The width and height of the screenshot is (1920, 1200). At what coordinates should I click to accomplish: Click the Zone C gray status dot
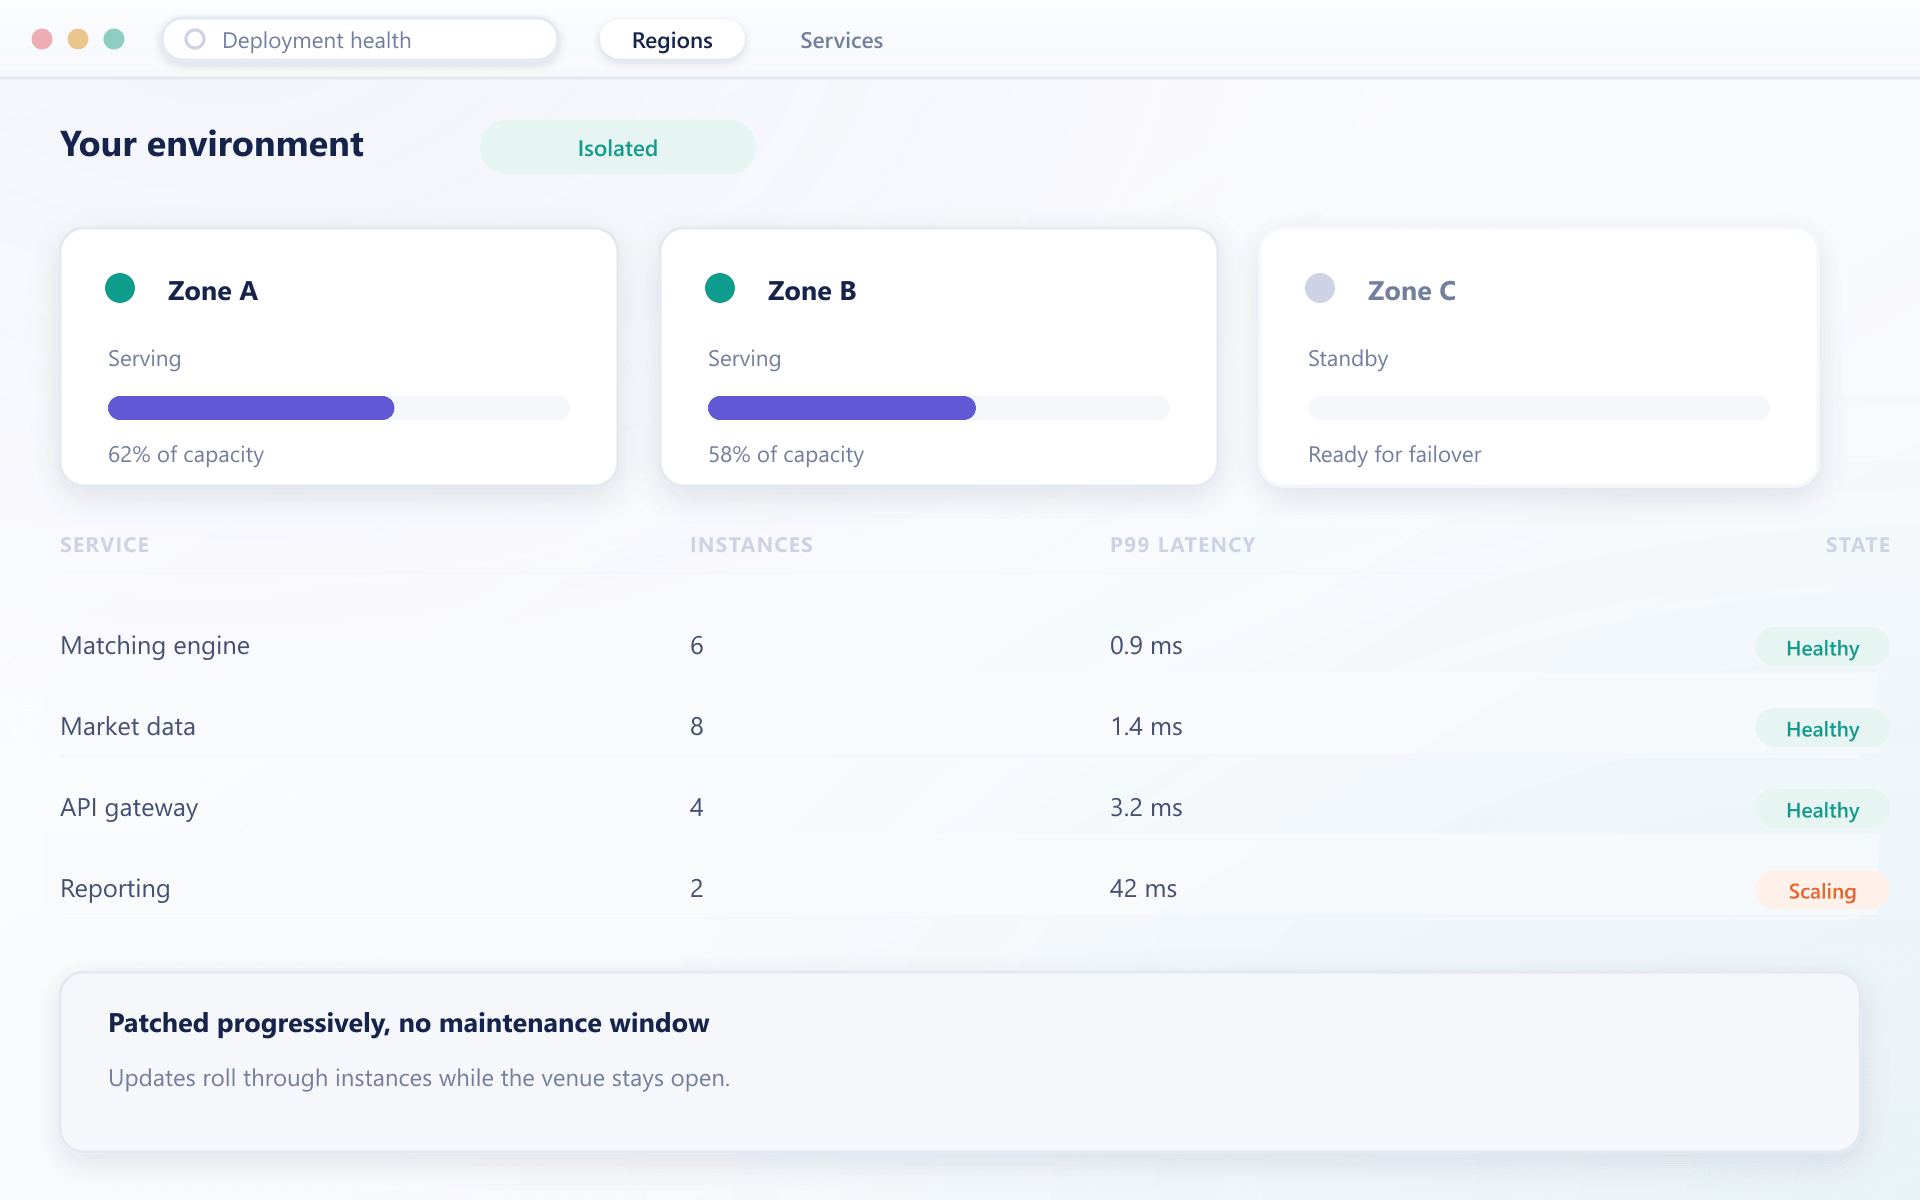[1320, 288]
